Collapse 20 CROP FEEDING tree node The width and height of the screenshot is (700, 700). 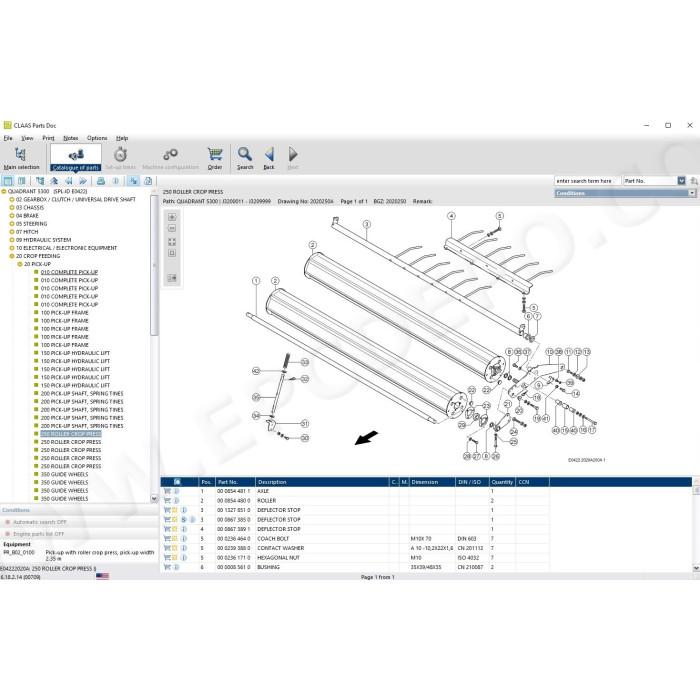pyautogui.click(x=12, y=256)
